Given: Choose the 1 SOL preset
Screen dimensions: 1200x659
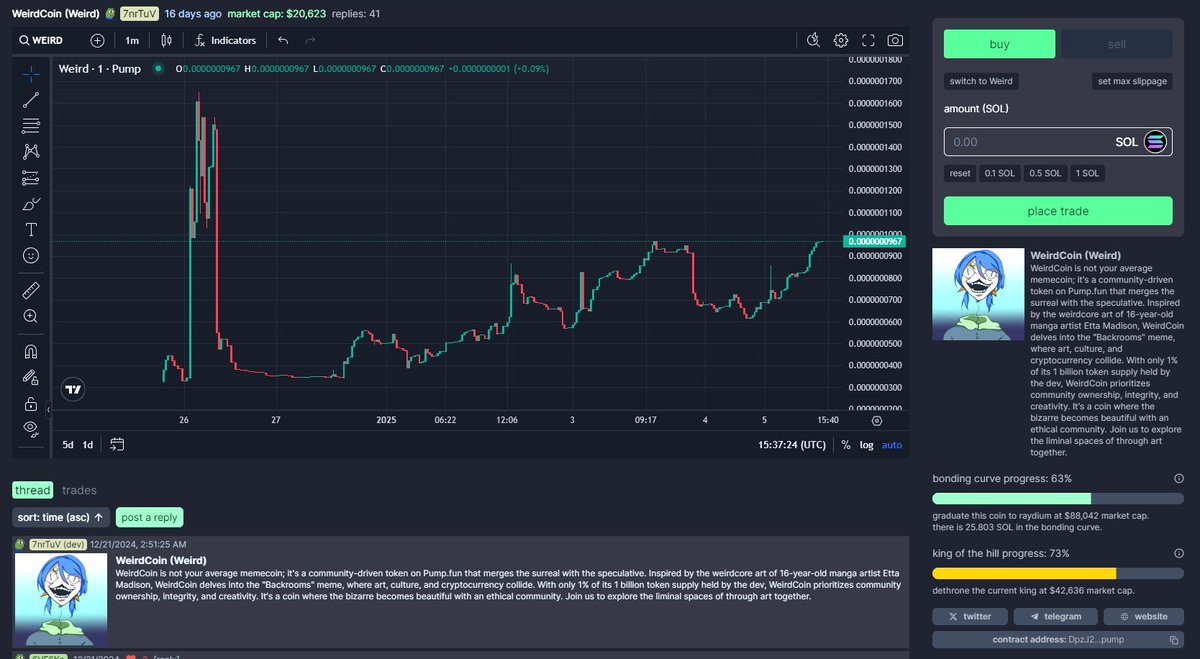Looking at the screenshot, I should pyautogui.click(x=1087, y=173).
